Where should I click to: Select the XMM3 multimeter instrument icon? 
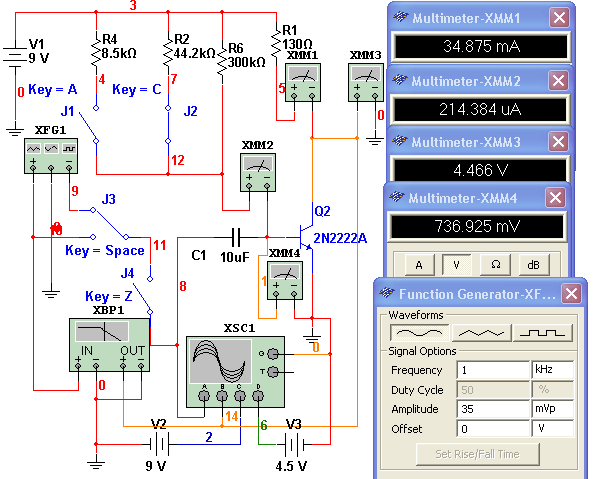coord(366,82)
